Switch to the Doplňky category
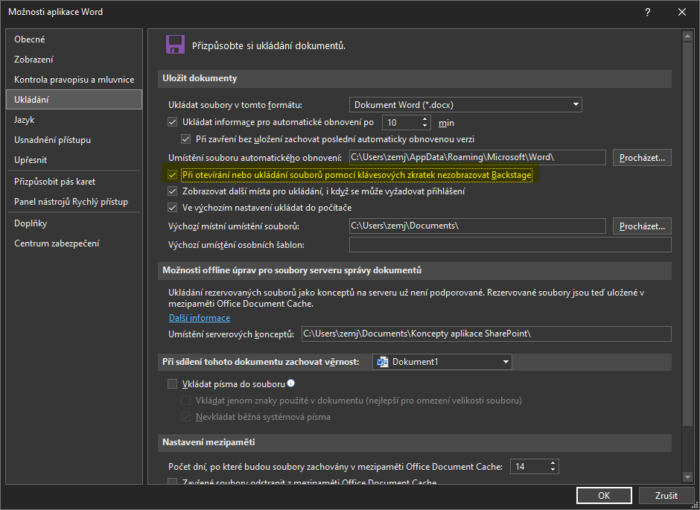The height and width of the screenshot is (510, 700). click(x=74, y=223)
